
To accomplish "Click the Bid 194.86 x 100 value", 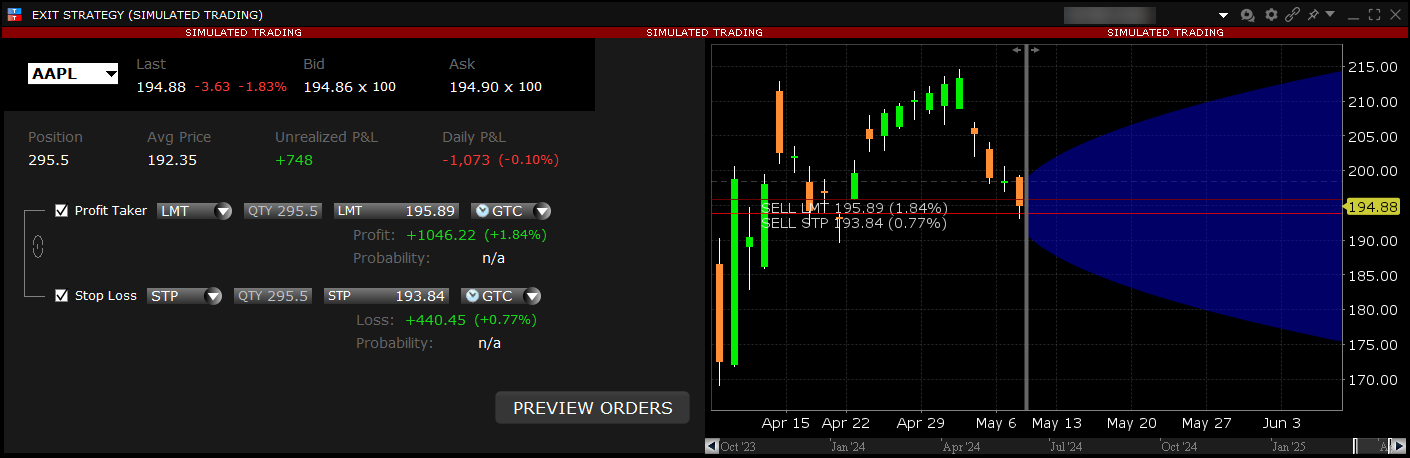I will [x=349, y=87].
